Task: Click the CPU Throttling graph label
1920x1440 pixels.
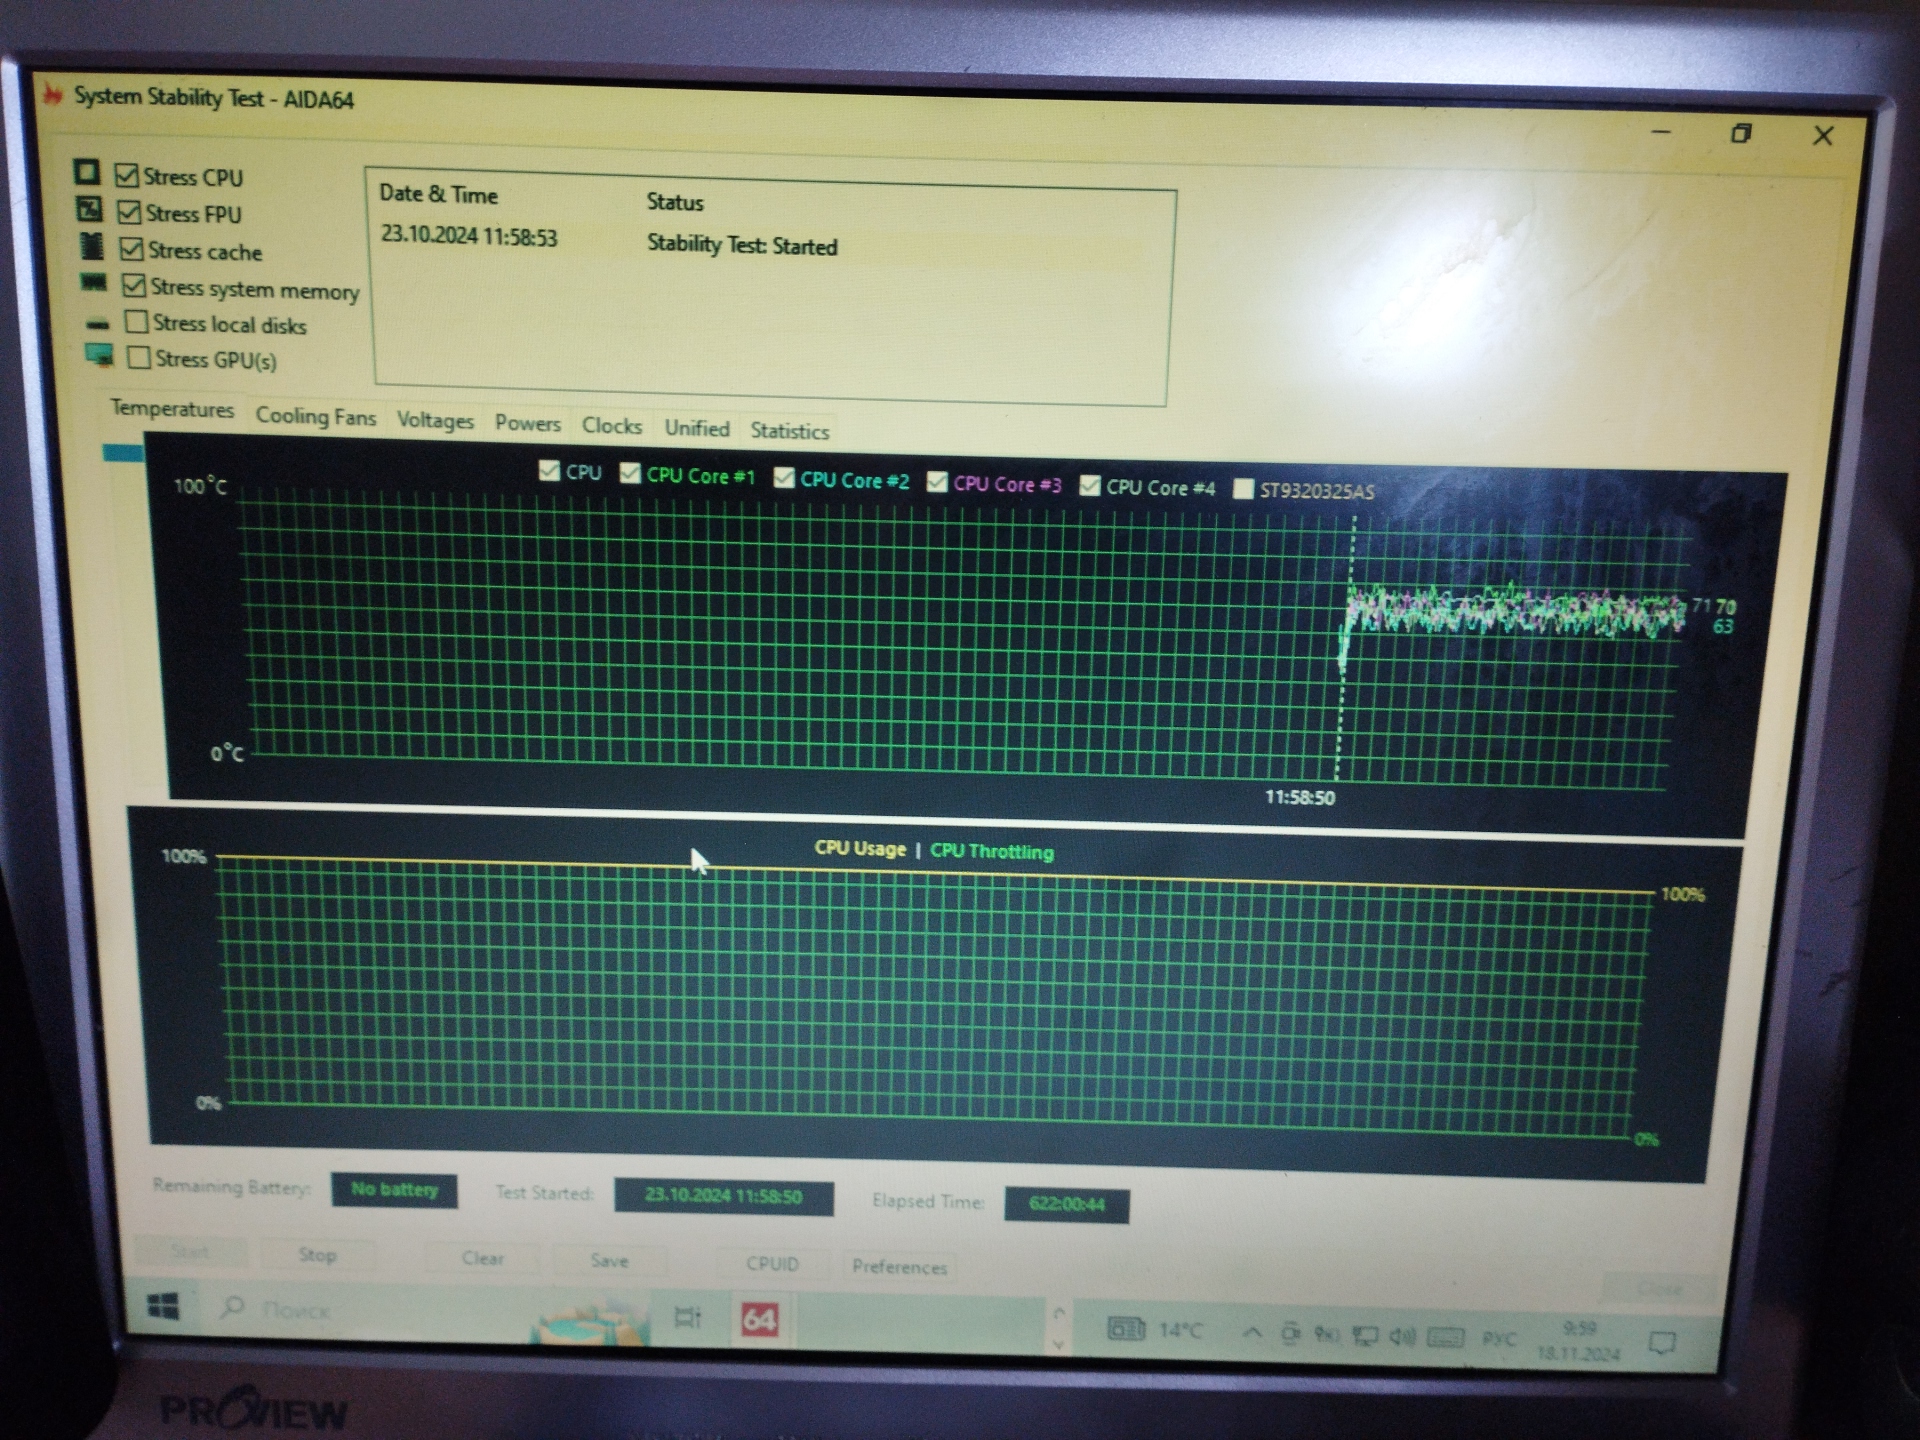Action: 992,852
